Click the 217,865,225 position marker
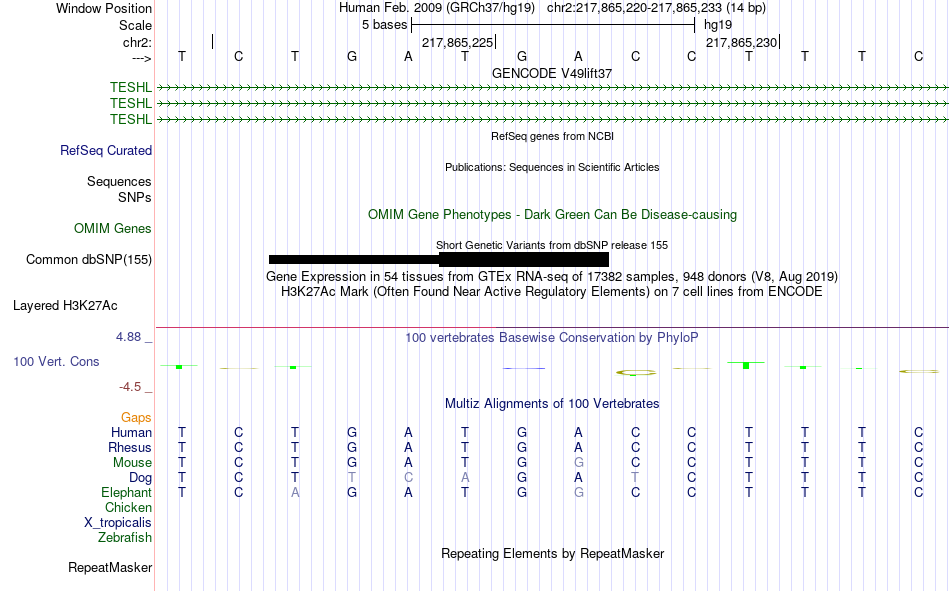950x591 pixels. tap(457, 42)
